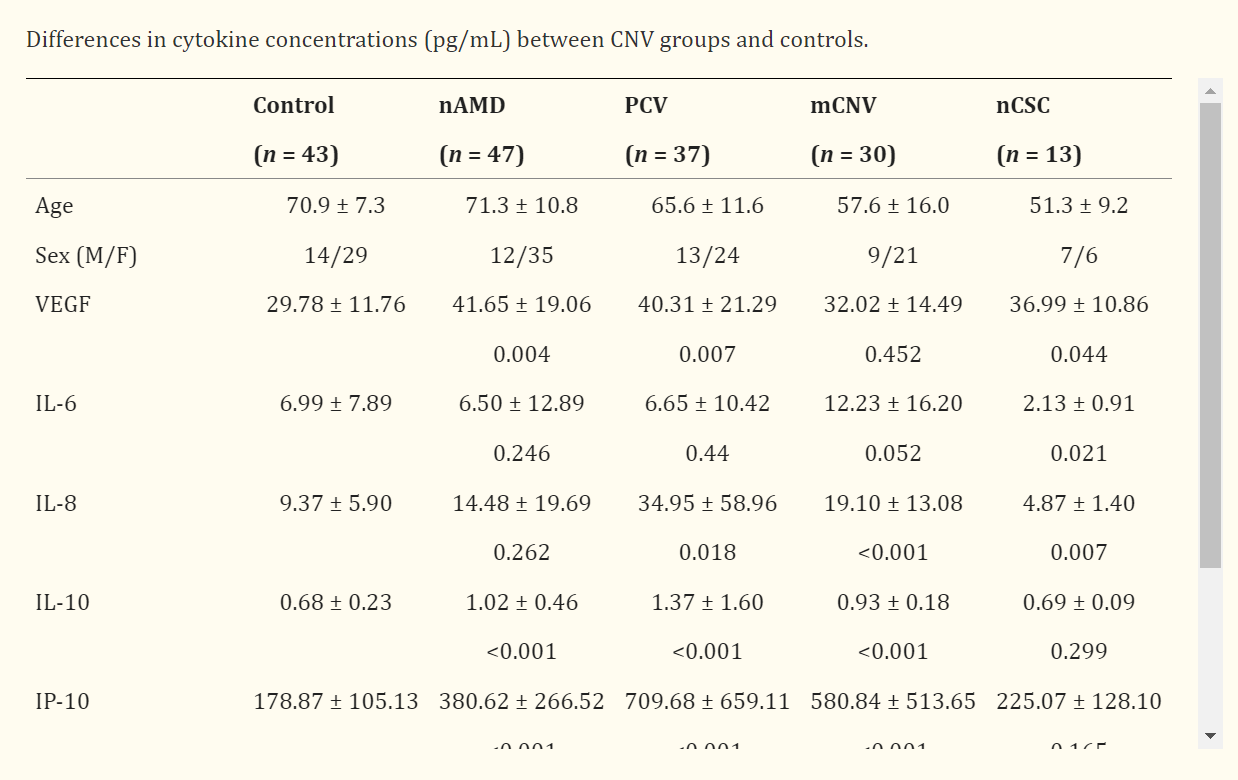Screen dimensions: 1238x780
Task: Click the scrollbar down arrow
Action: pyautogui.click(x=1210, y=736)
